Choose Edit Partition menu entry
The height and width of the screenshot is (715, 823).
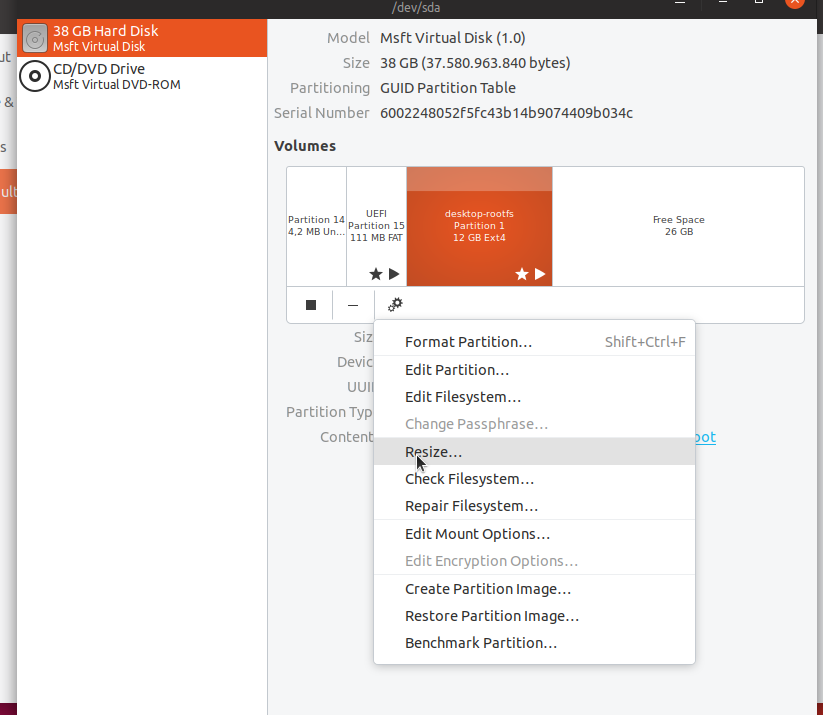(534, 370)
